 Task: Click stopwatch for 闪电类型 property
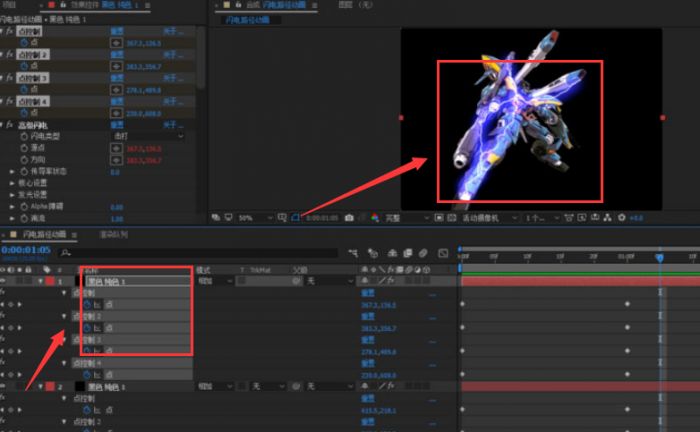point(24,136)
